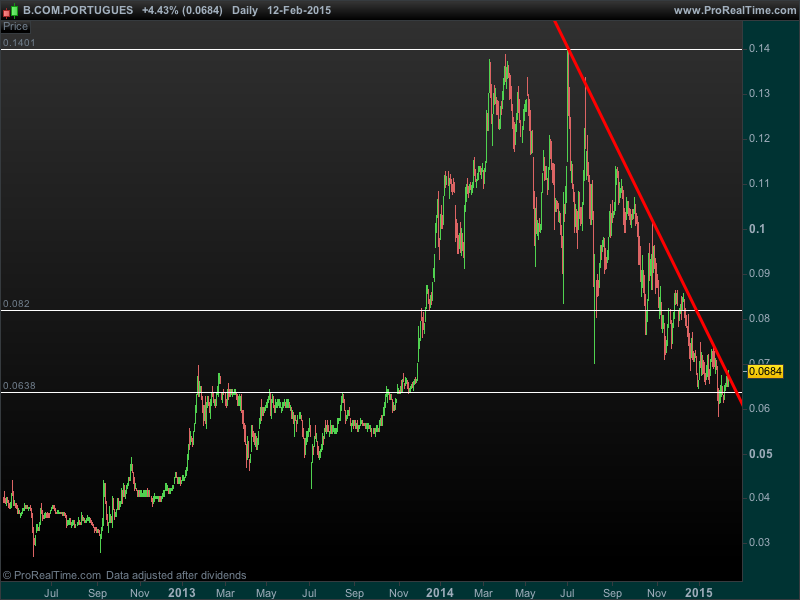Select the 0.1401 horizontal line label
Viewport: 800px width, 600px height.
(x=19, y=43)
